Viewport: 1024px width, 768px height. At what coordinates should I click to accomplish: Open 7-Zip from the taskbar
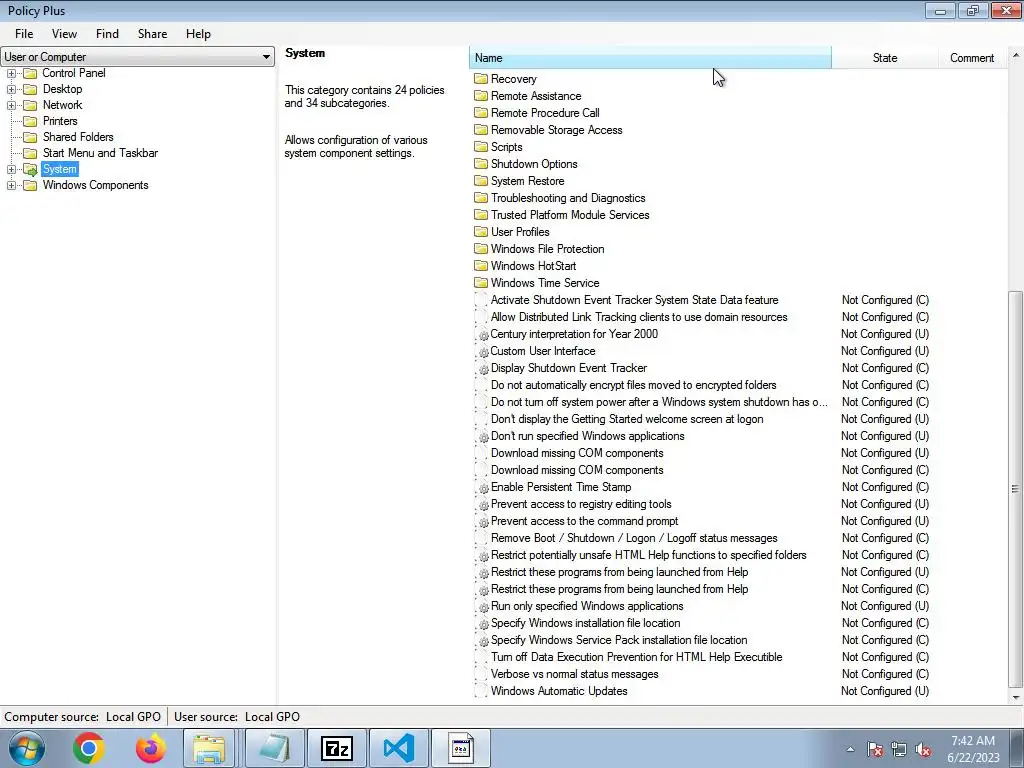click(x=337, y=748)
